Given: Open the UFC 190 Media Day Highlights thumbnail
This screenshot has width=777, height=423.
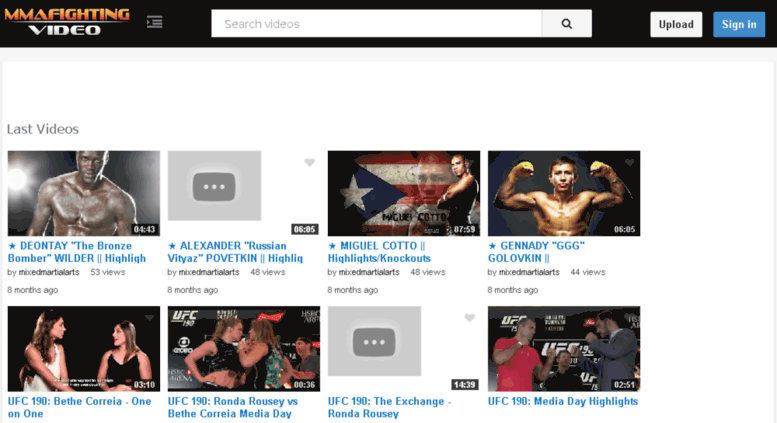Looking at the screenshot, I should (x=564, y=349).
